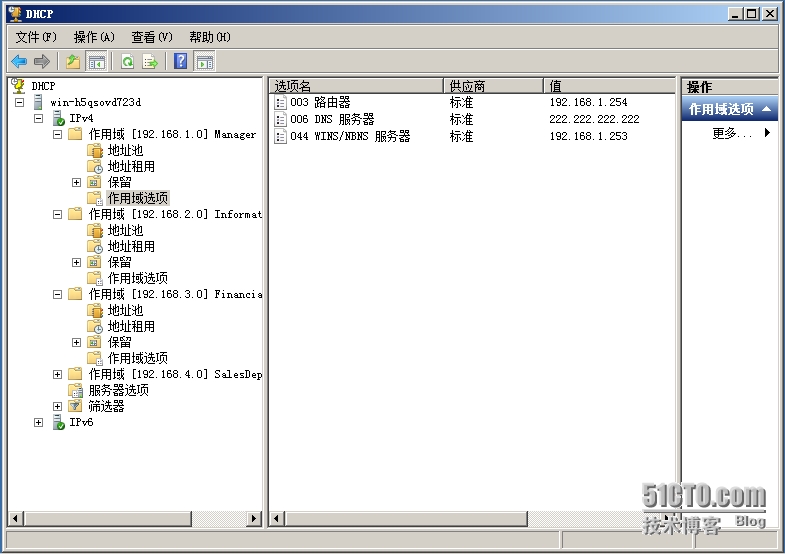
Task: Maximize the DHCP window
Action: (752, 14)
